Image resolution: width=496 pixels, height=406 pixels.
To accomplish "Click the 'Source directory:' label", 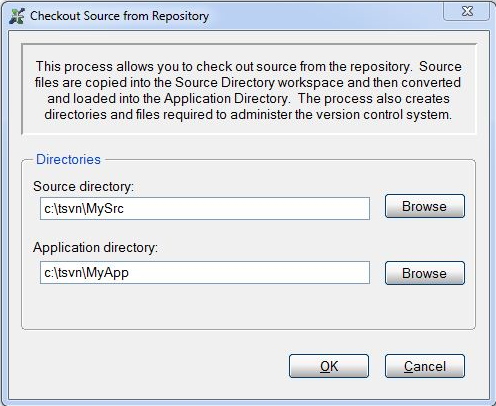I will (83, 186).
